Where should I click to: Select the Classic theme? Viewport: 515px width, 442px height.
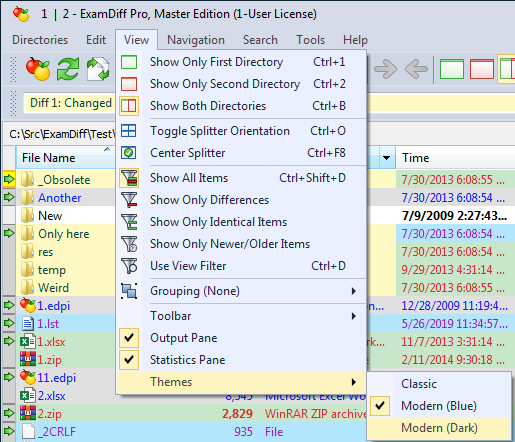(x=439, y=384)
